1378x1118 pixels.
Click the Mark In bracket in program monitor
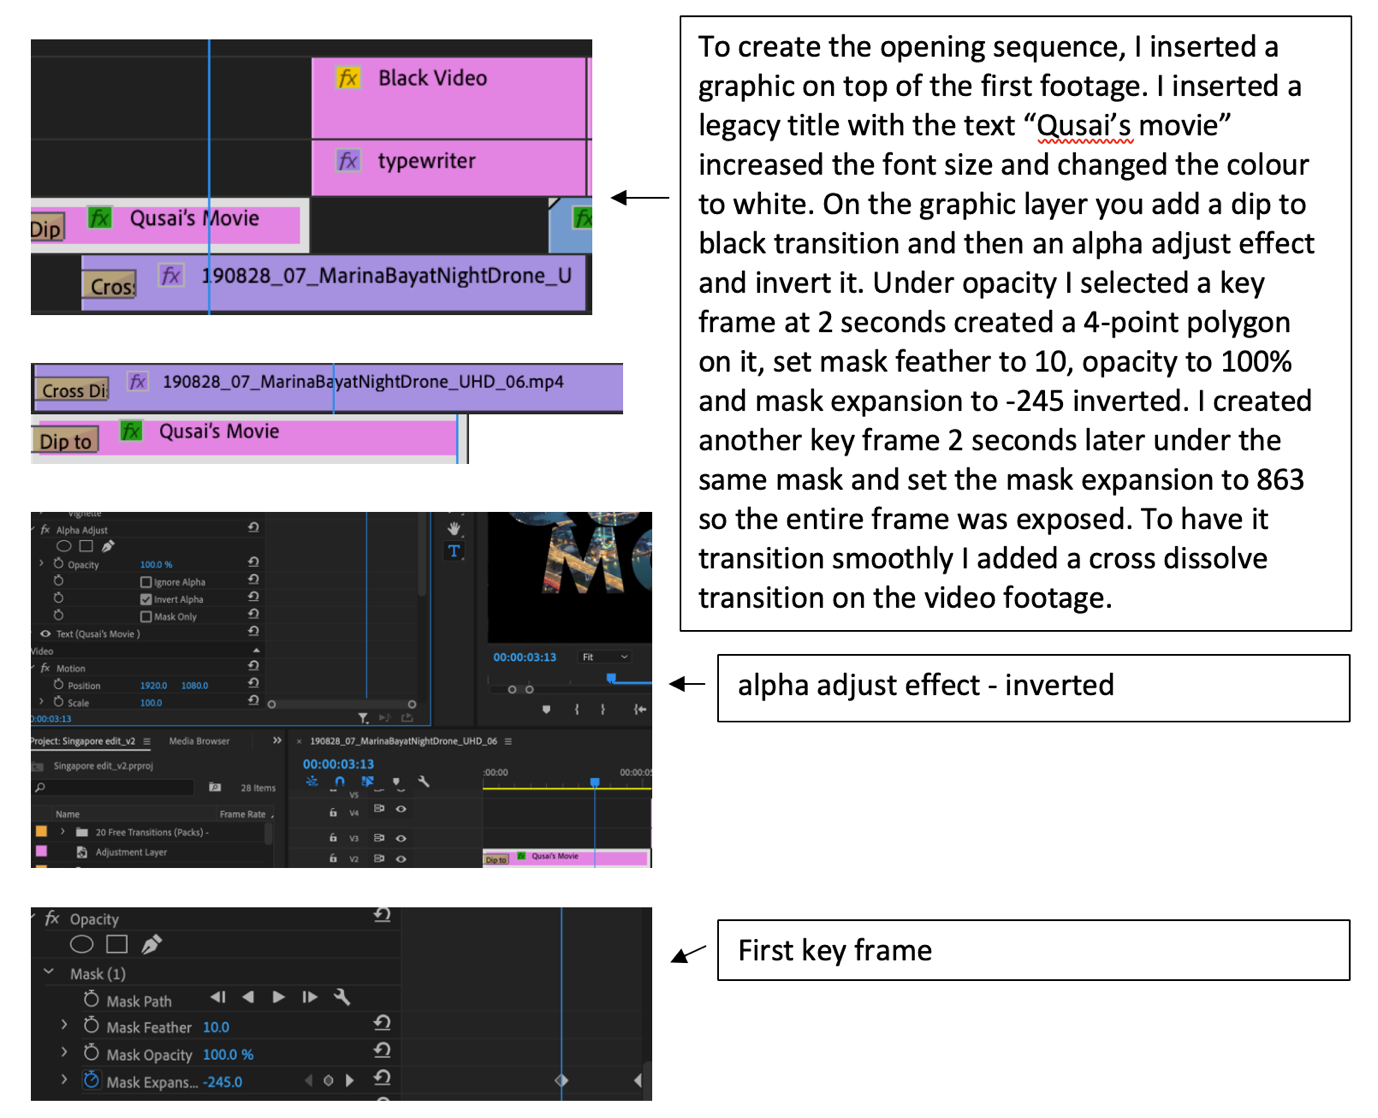(x=577, y=709)
